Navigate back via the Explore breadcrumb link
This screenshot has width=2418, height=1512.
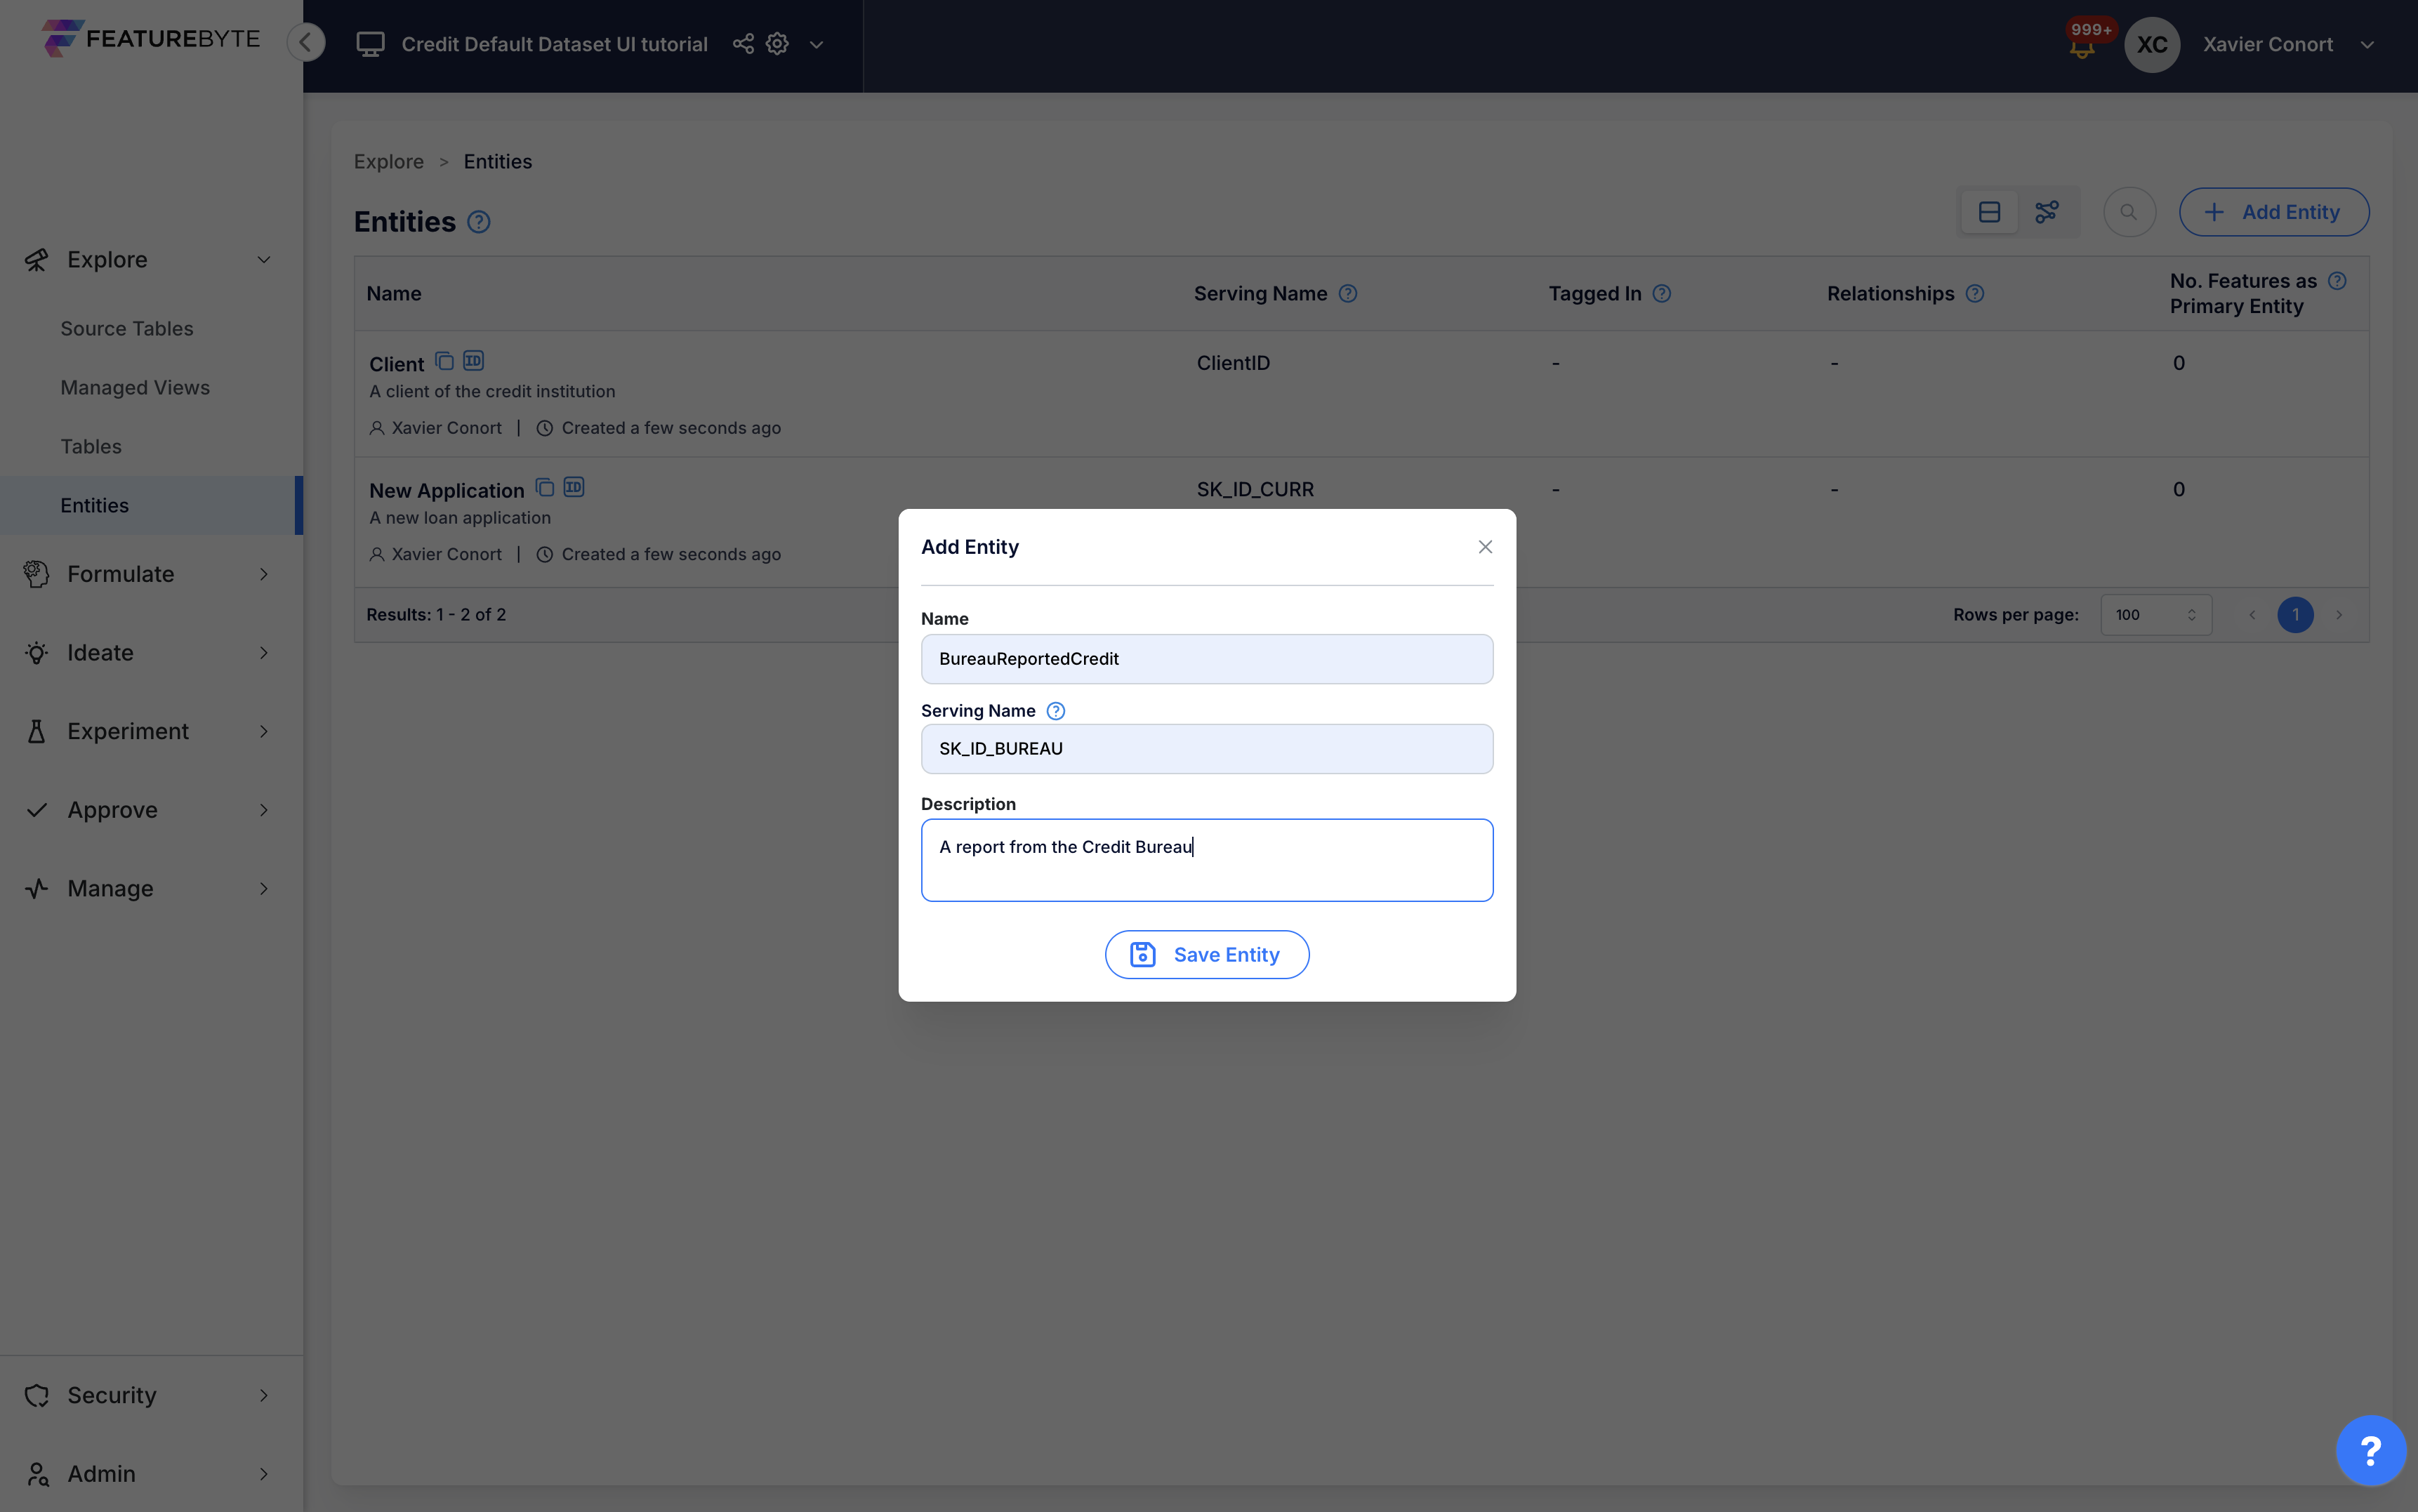coord(388,160)
